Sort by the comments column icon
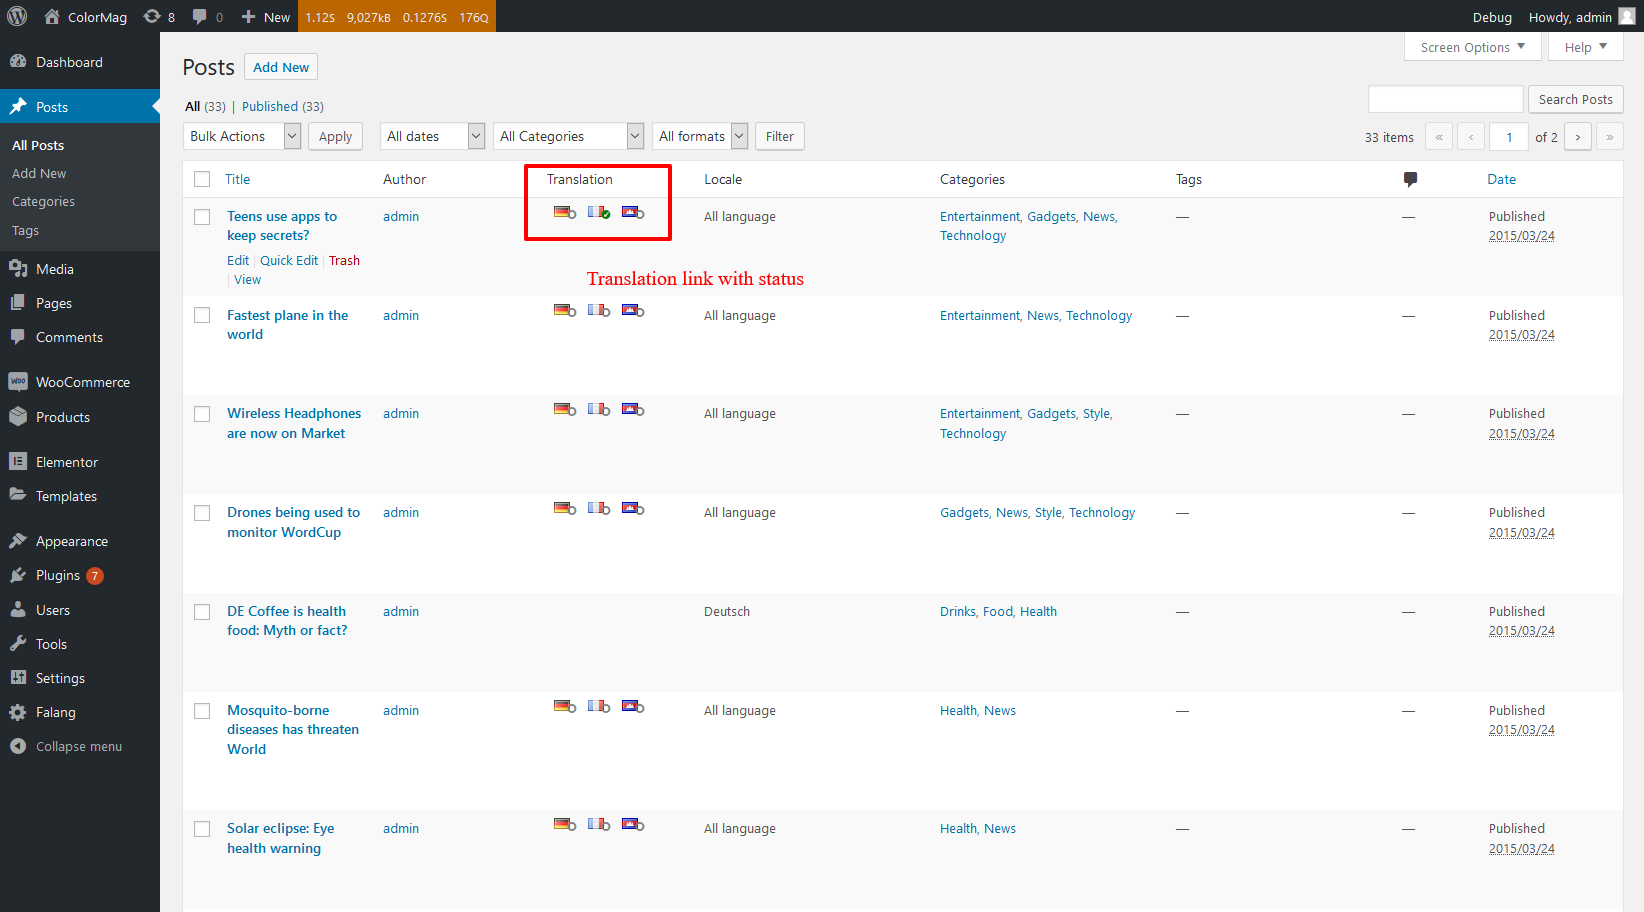Screen dimensions: 1644x912 click(x=1410, y=179)
